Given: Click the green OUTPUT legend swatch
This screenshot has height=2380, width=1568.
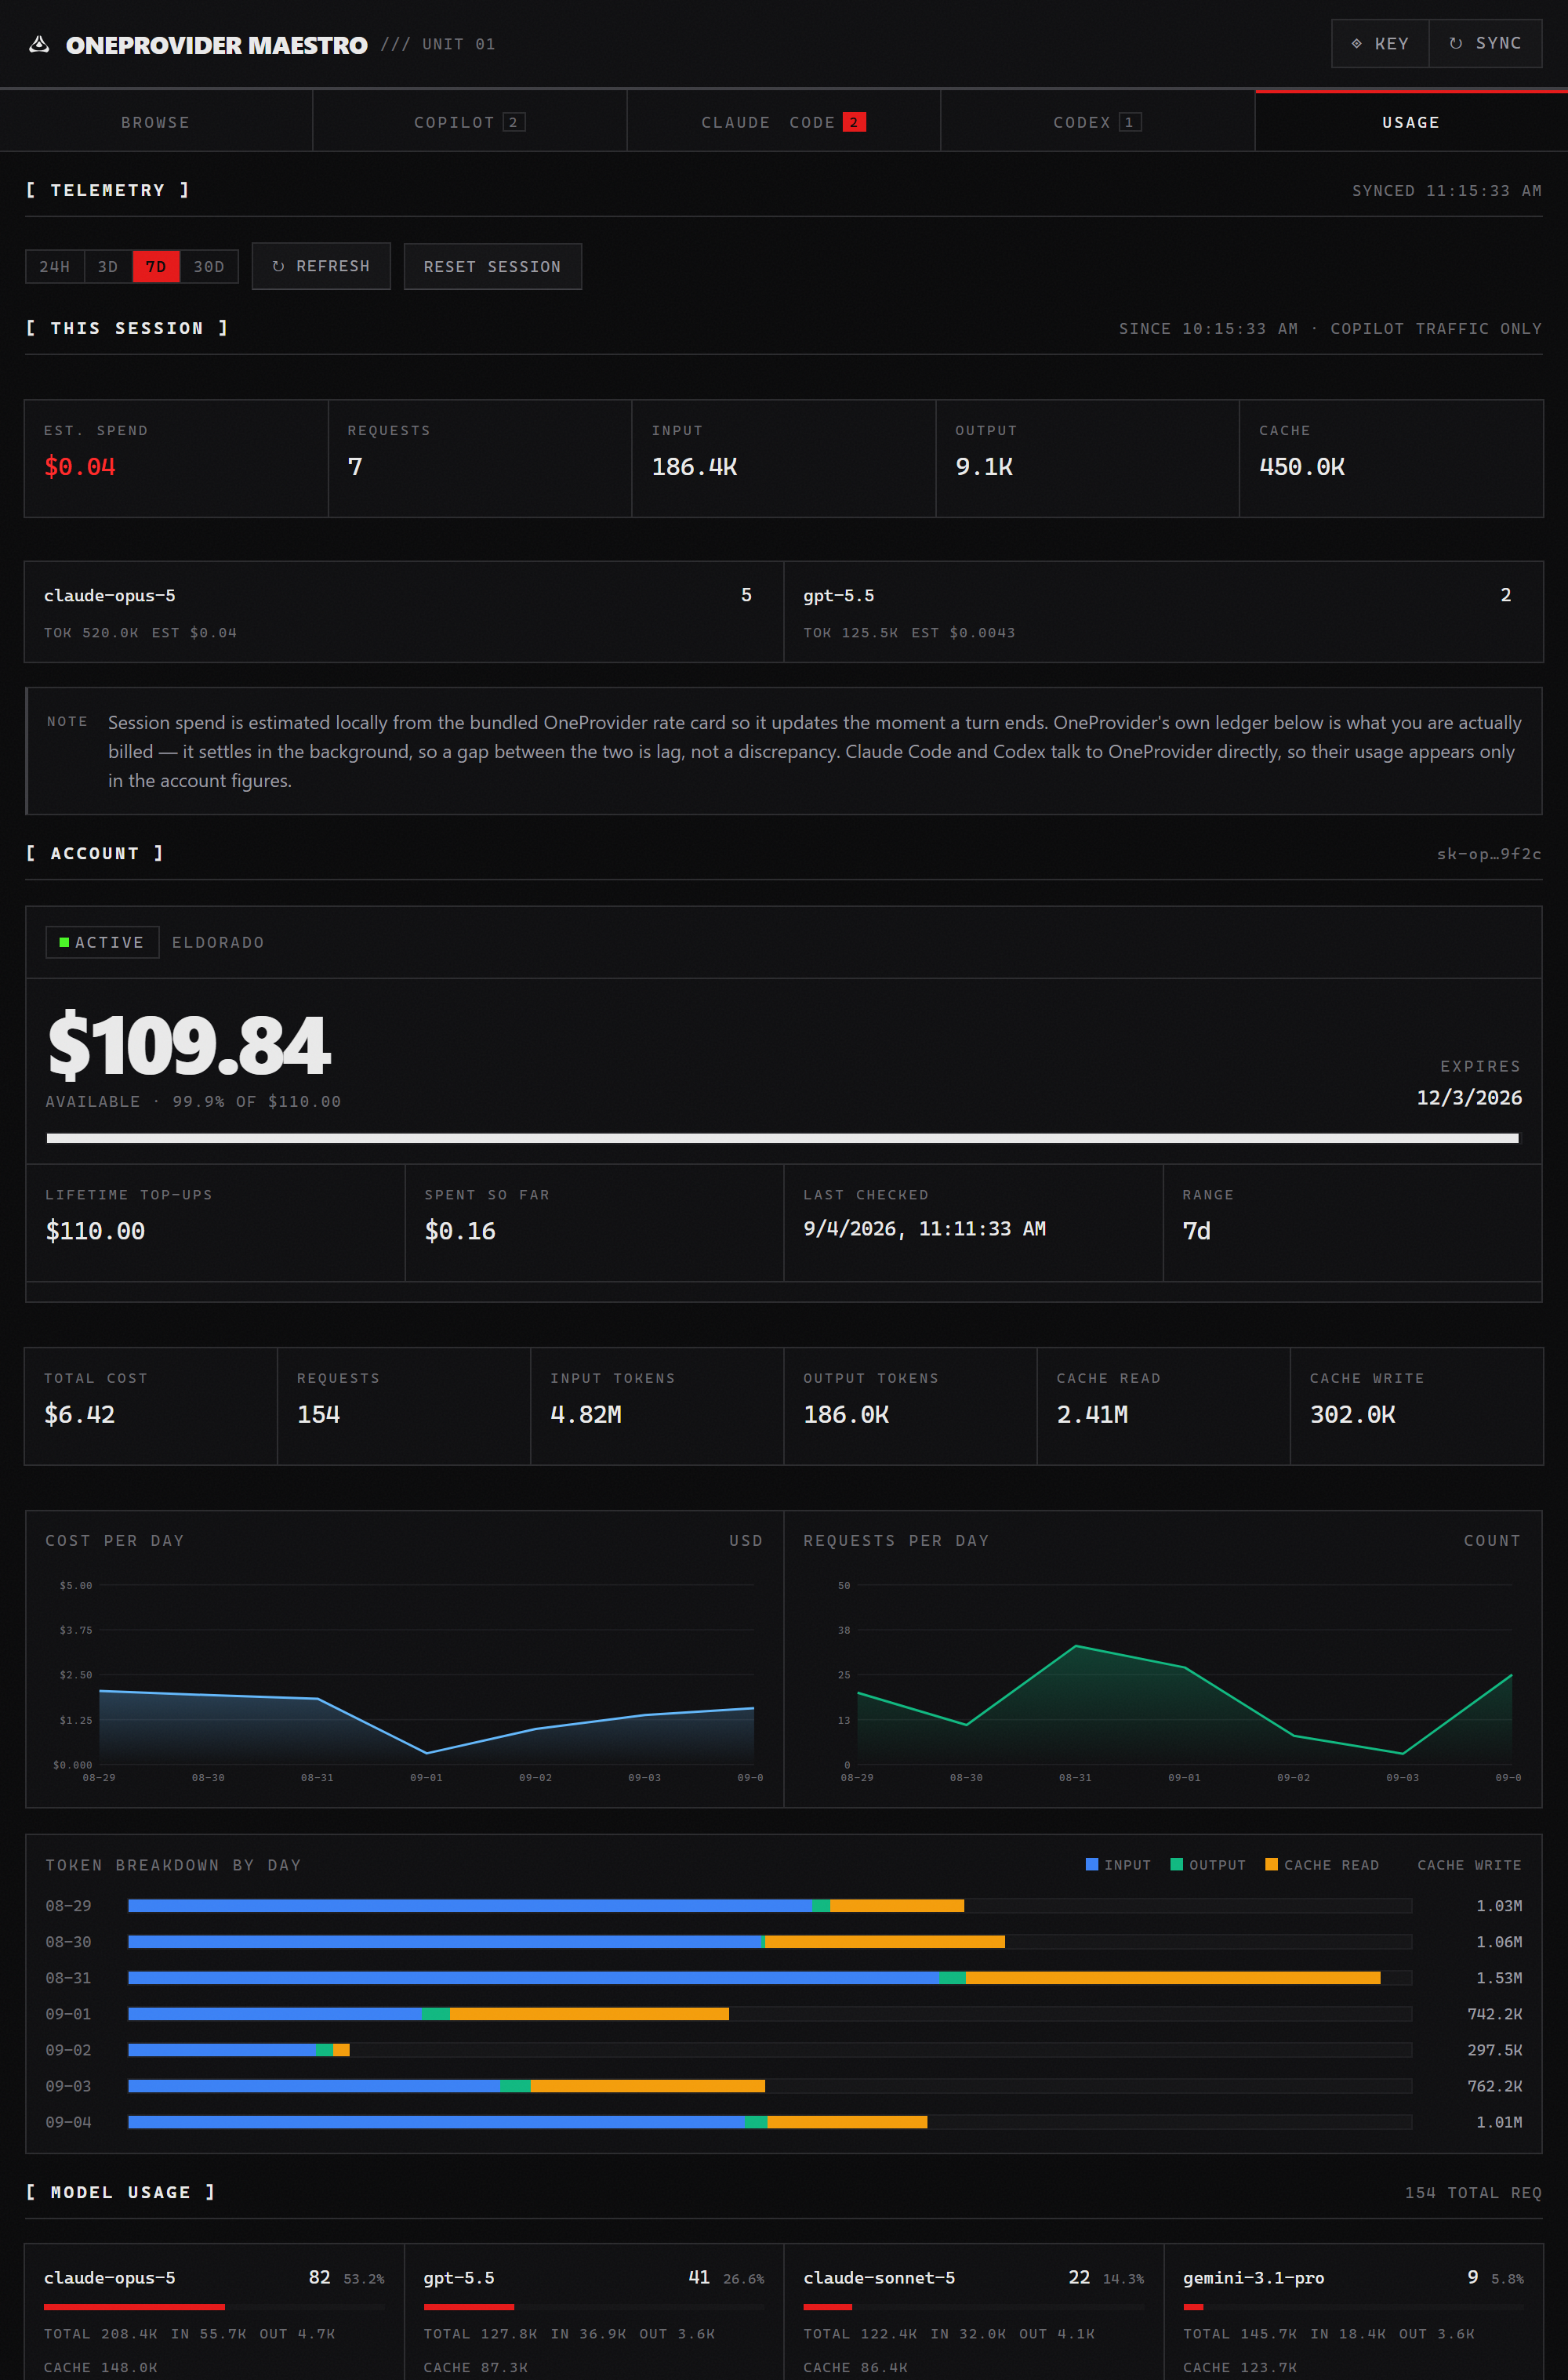Looking at the screenshot, I should click(1176, 1864).
